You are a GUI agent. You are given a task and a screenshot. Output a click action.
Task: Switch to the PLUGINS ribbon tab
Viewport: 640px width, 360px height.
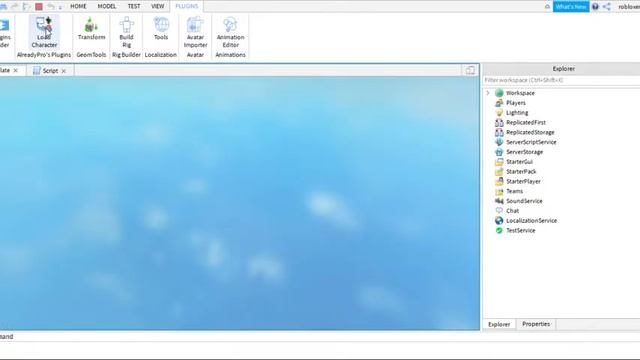[187, 7]
